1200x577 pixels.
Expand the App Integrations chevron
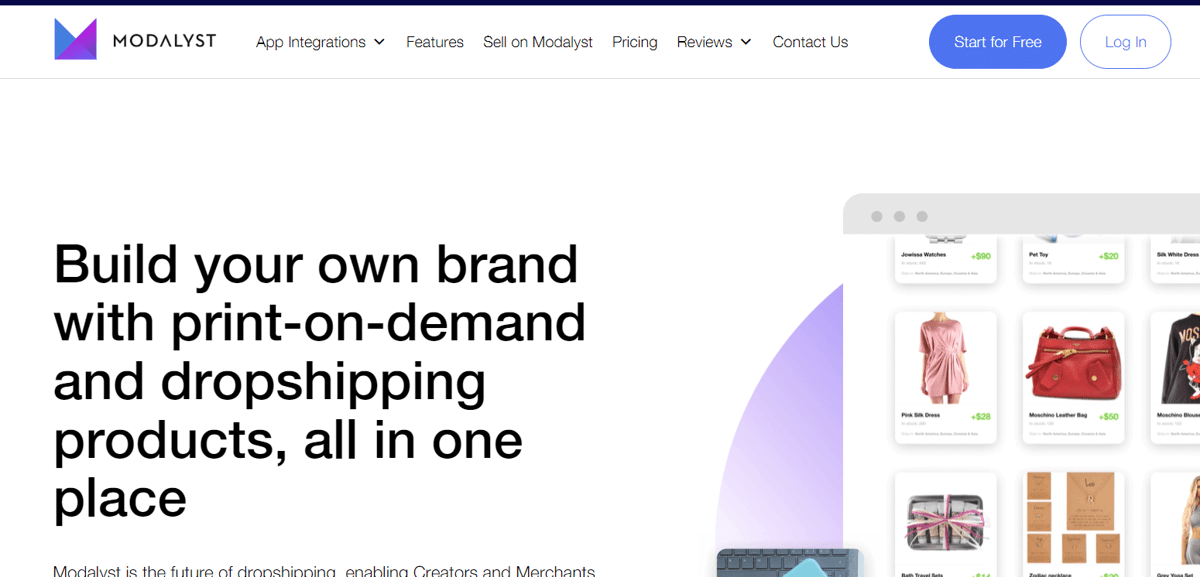click(x=379, y=42)
